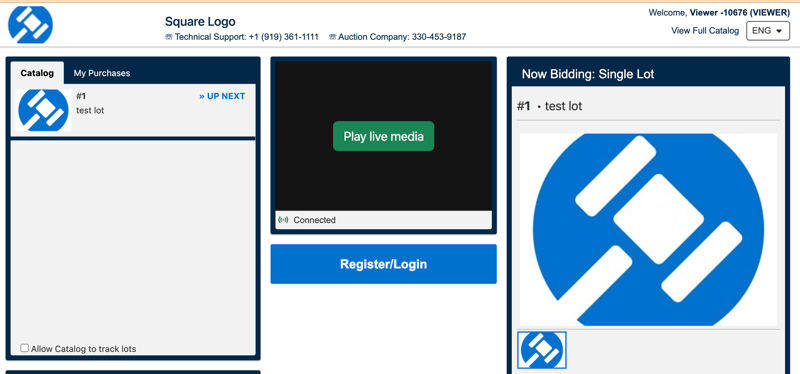Click the Register/Login button

383,264
